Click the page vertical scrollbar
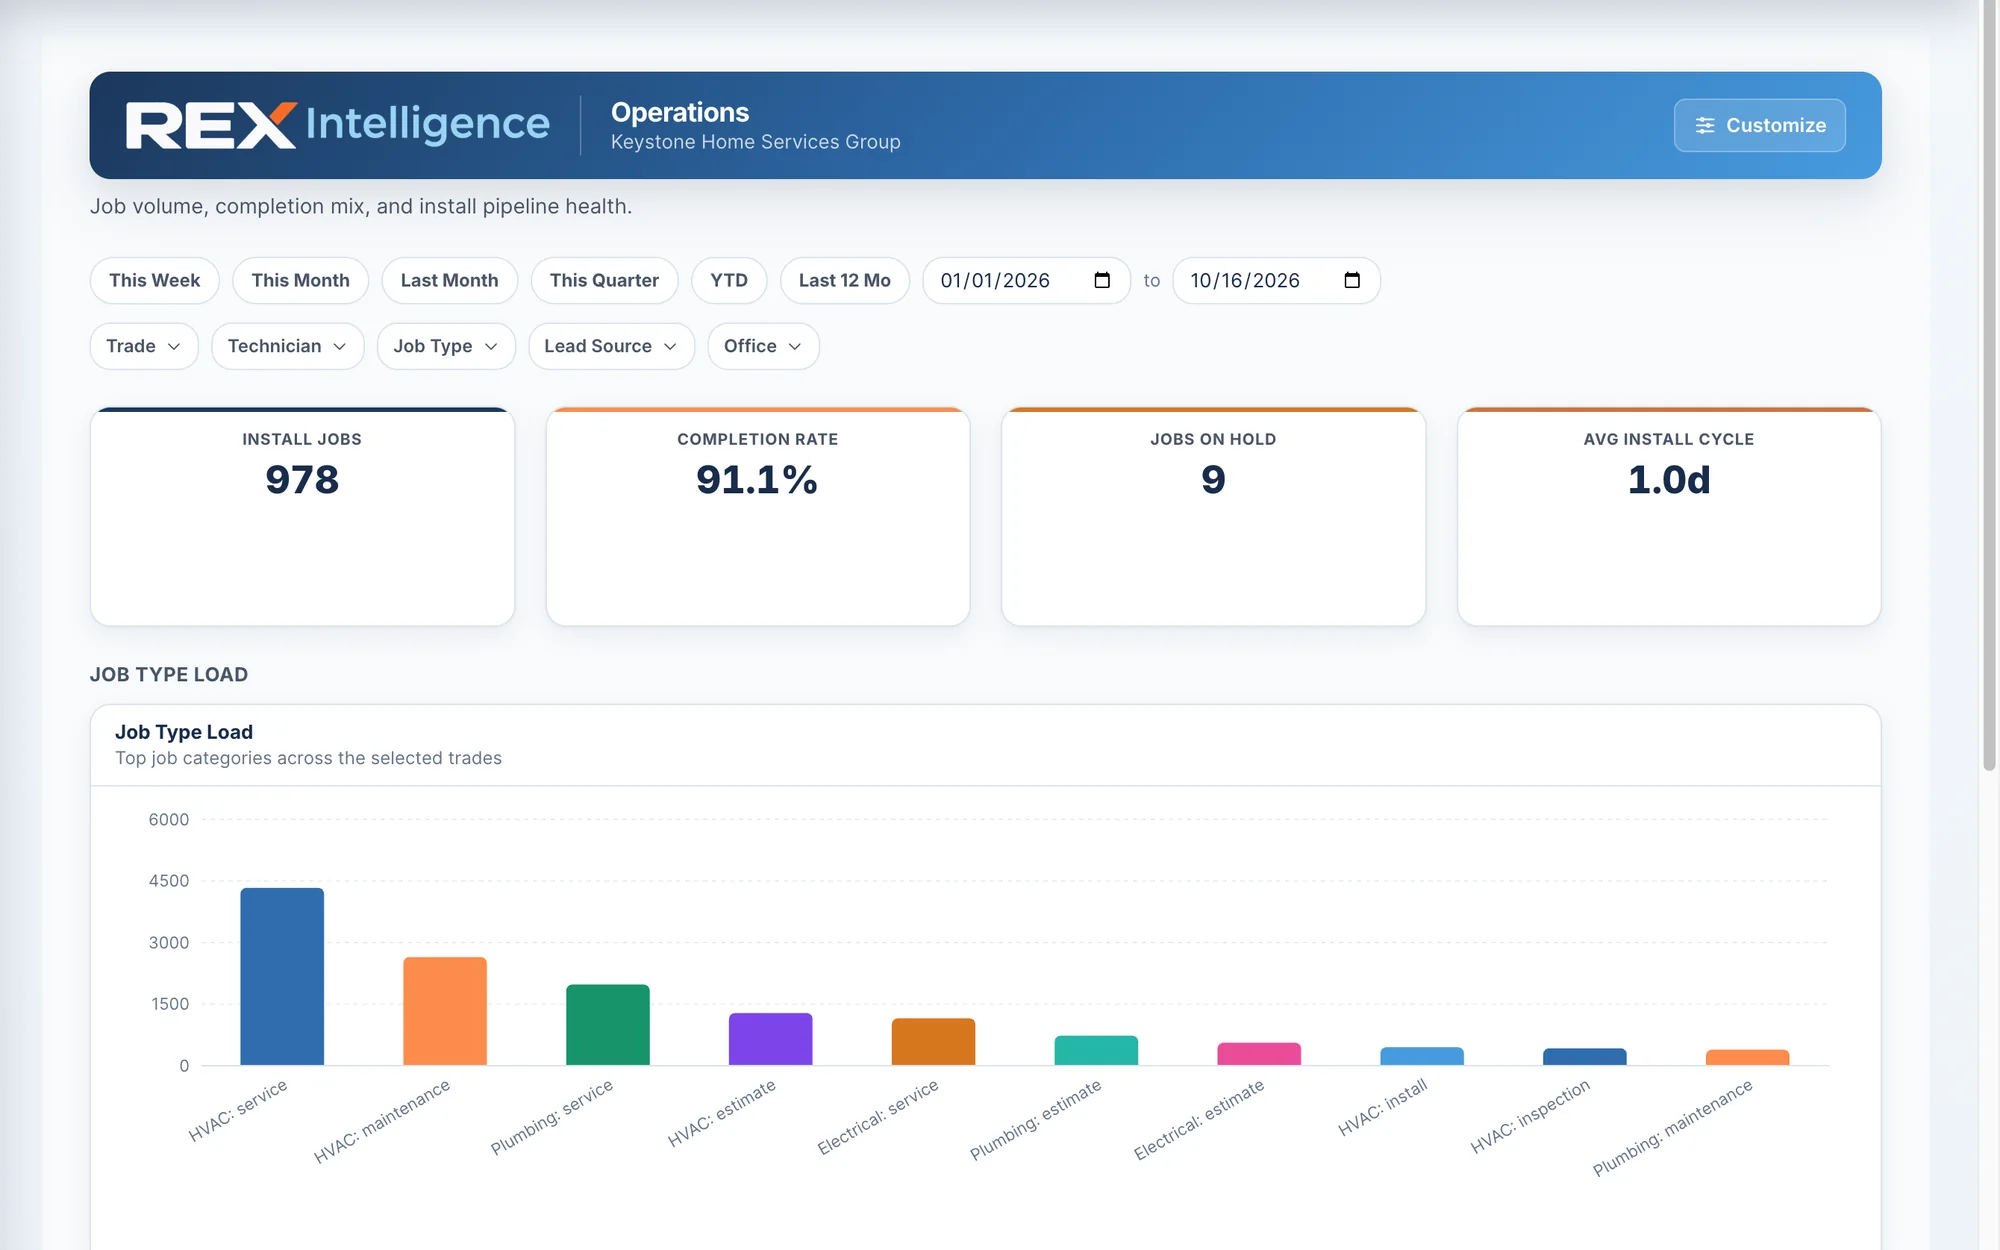Viewport: 2000px width, 1250px height. coord(1989,385)
